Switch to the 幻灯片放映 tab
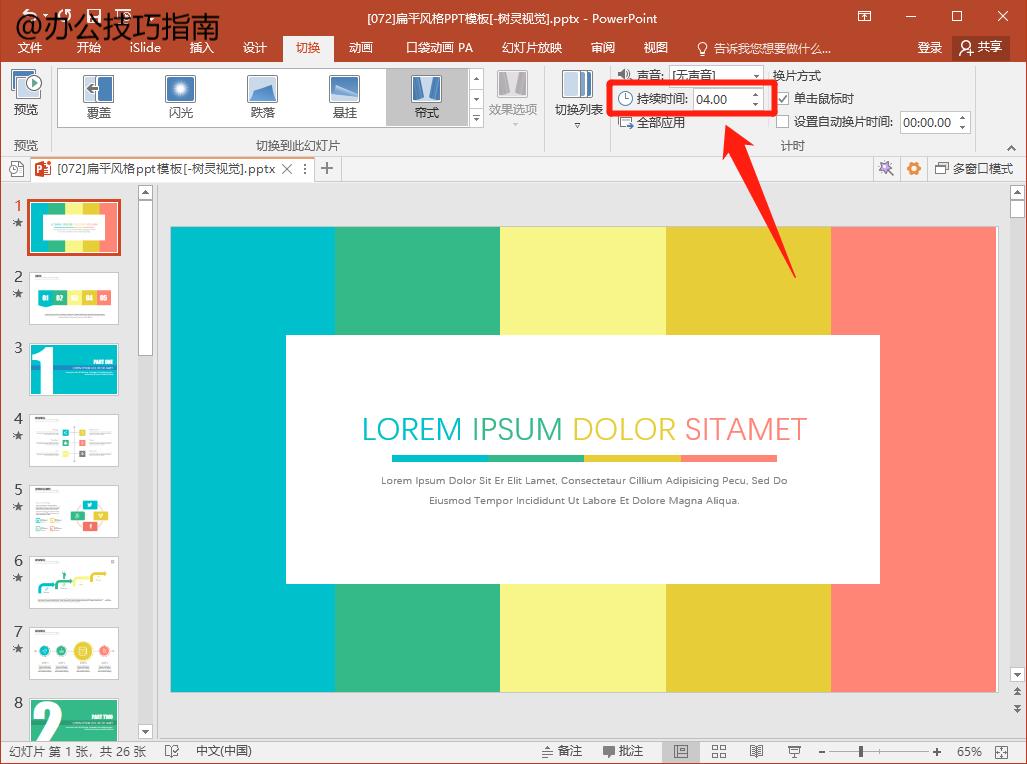The image size is (1027, 764). (532, 48)
